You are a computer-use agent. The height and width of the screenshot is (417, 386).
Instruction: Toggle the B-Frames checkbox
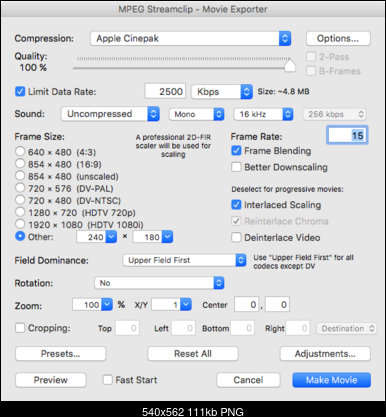[311, 71]
